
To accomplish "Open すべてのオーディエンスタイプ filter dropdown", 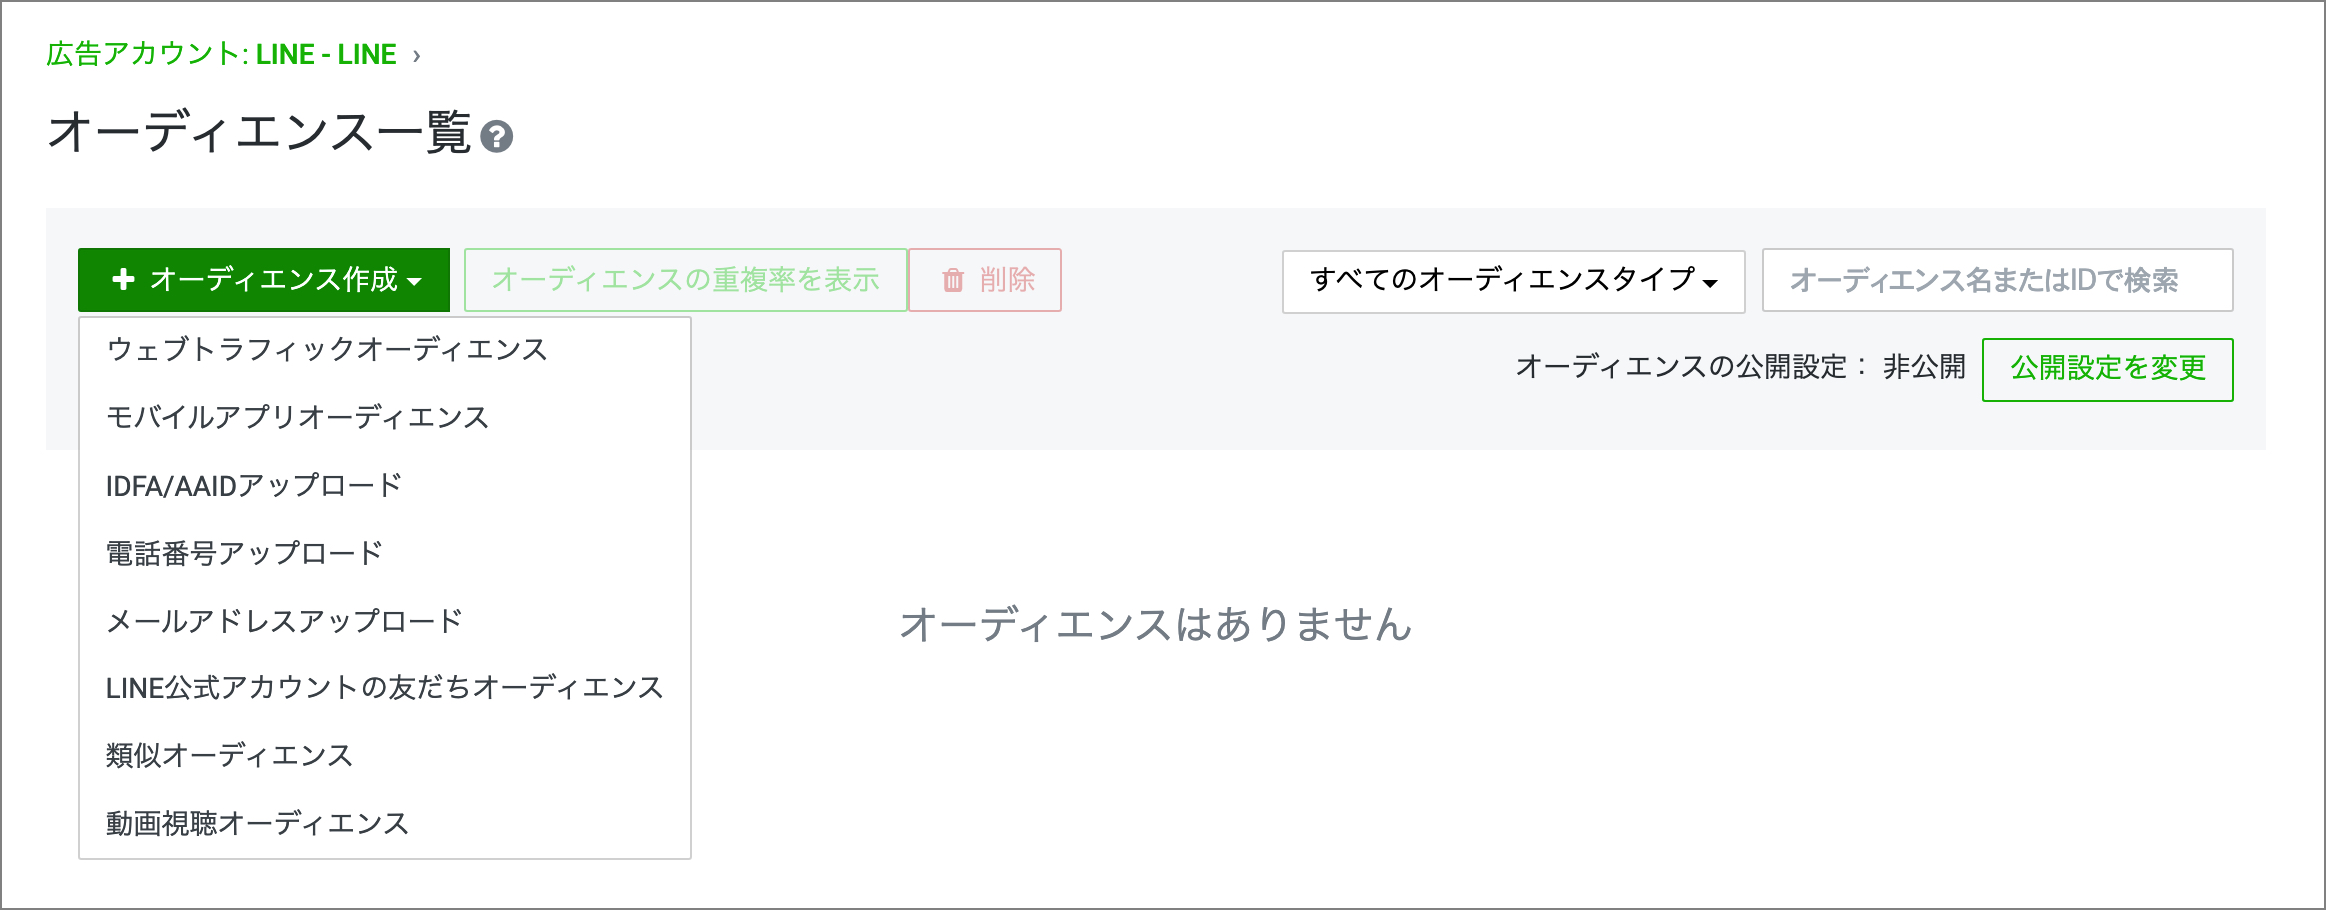I will pos(1513,280).
